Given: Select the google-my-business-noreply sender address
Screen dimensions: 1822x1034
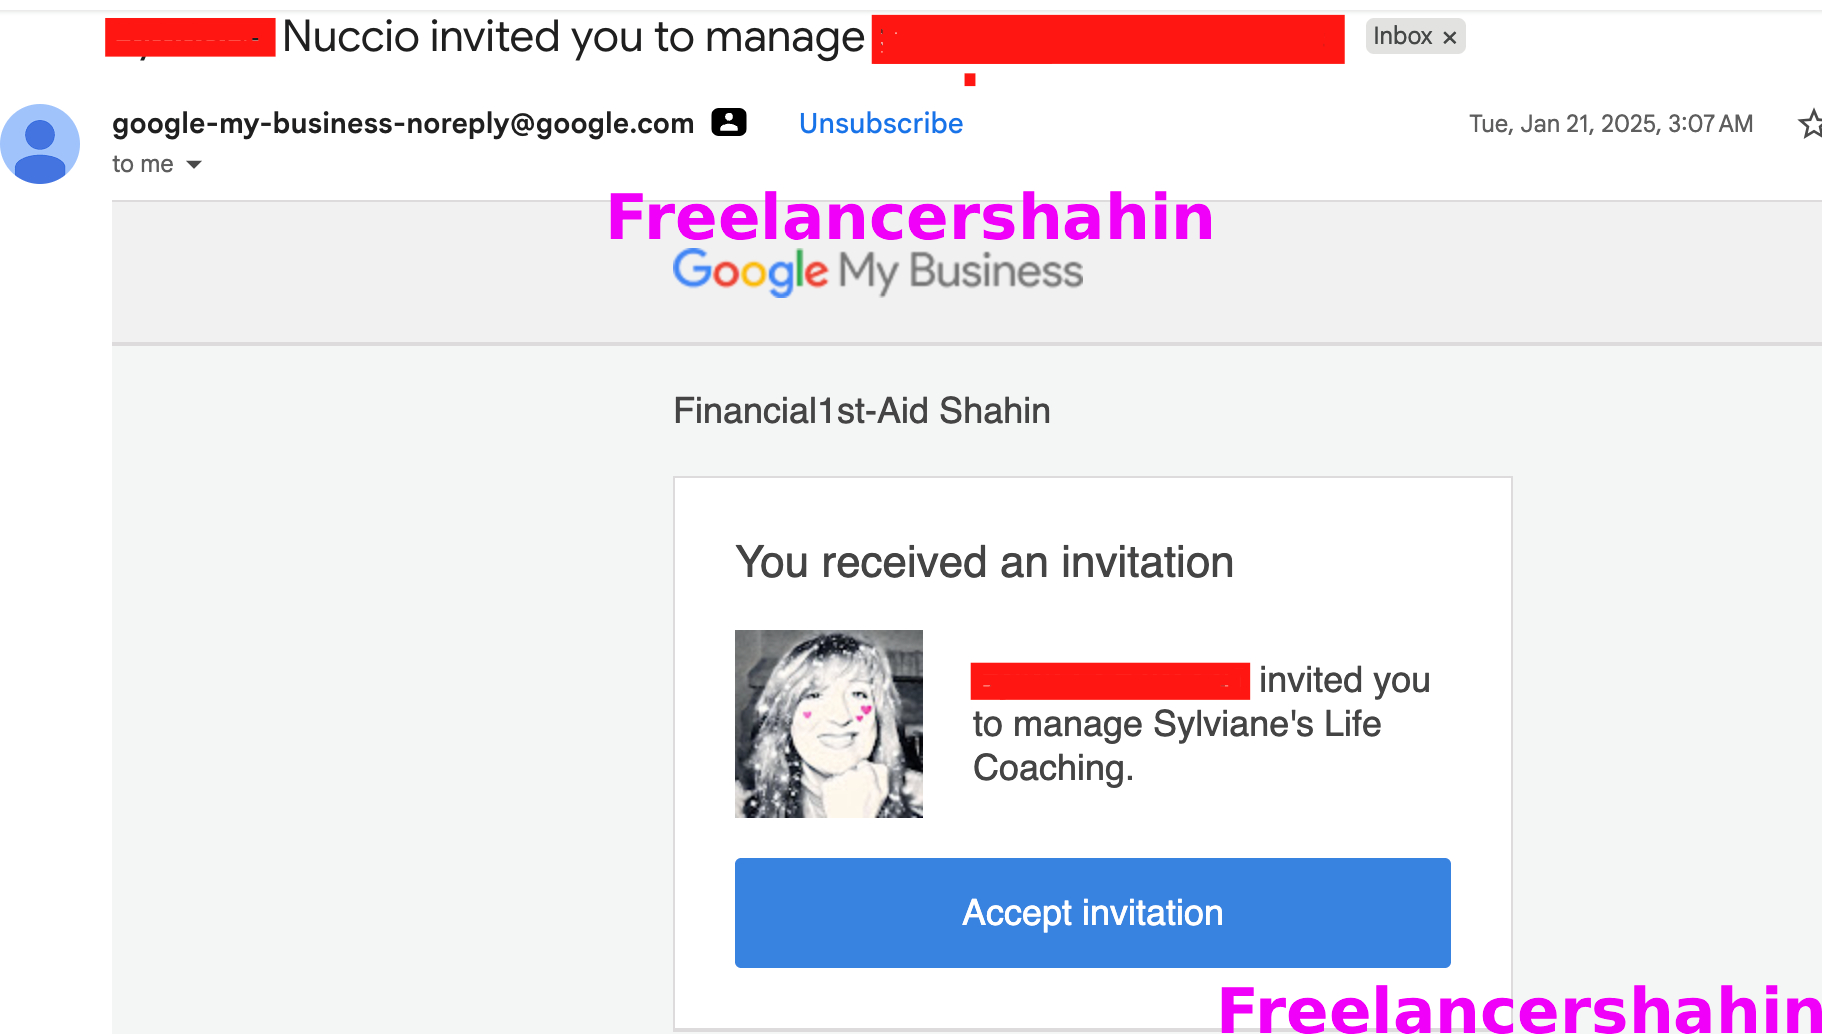Looking at the screenshot, I should tap(402, 123).
